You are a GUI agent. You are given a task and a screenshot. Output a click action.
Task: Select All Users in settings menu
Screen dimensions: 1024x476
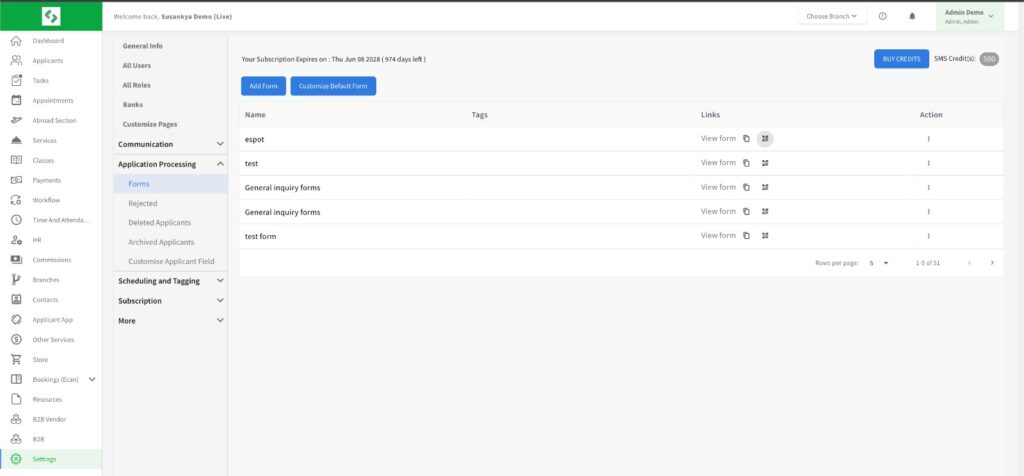coord(137,65)
